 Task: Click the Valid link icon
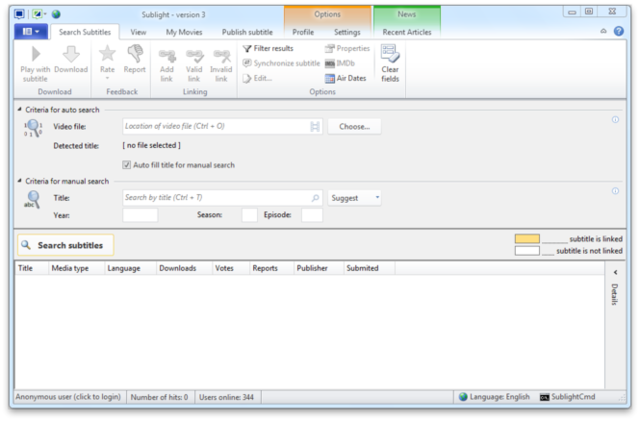194,56
